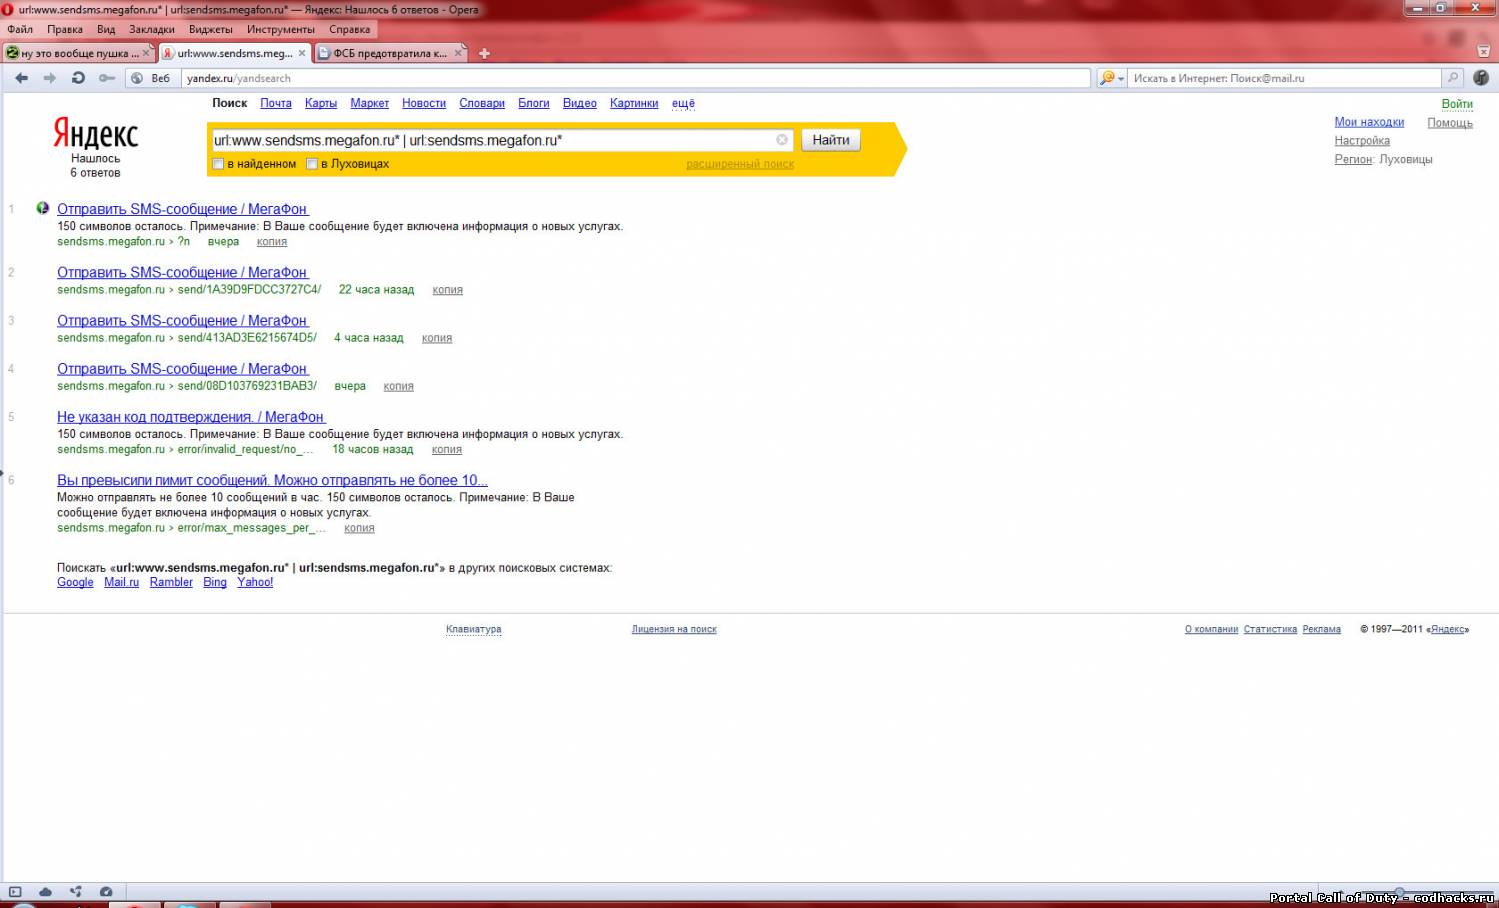Screen dimensions: 1499x908
Task: Open the Вид menu
Action: (106, 29)
